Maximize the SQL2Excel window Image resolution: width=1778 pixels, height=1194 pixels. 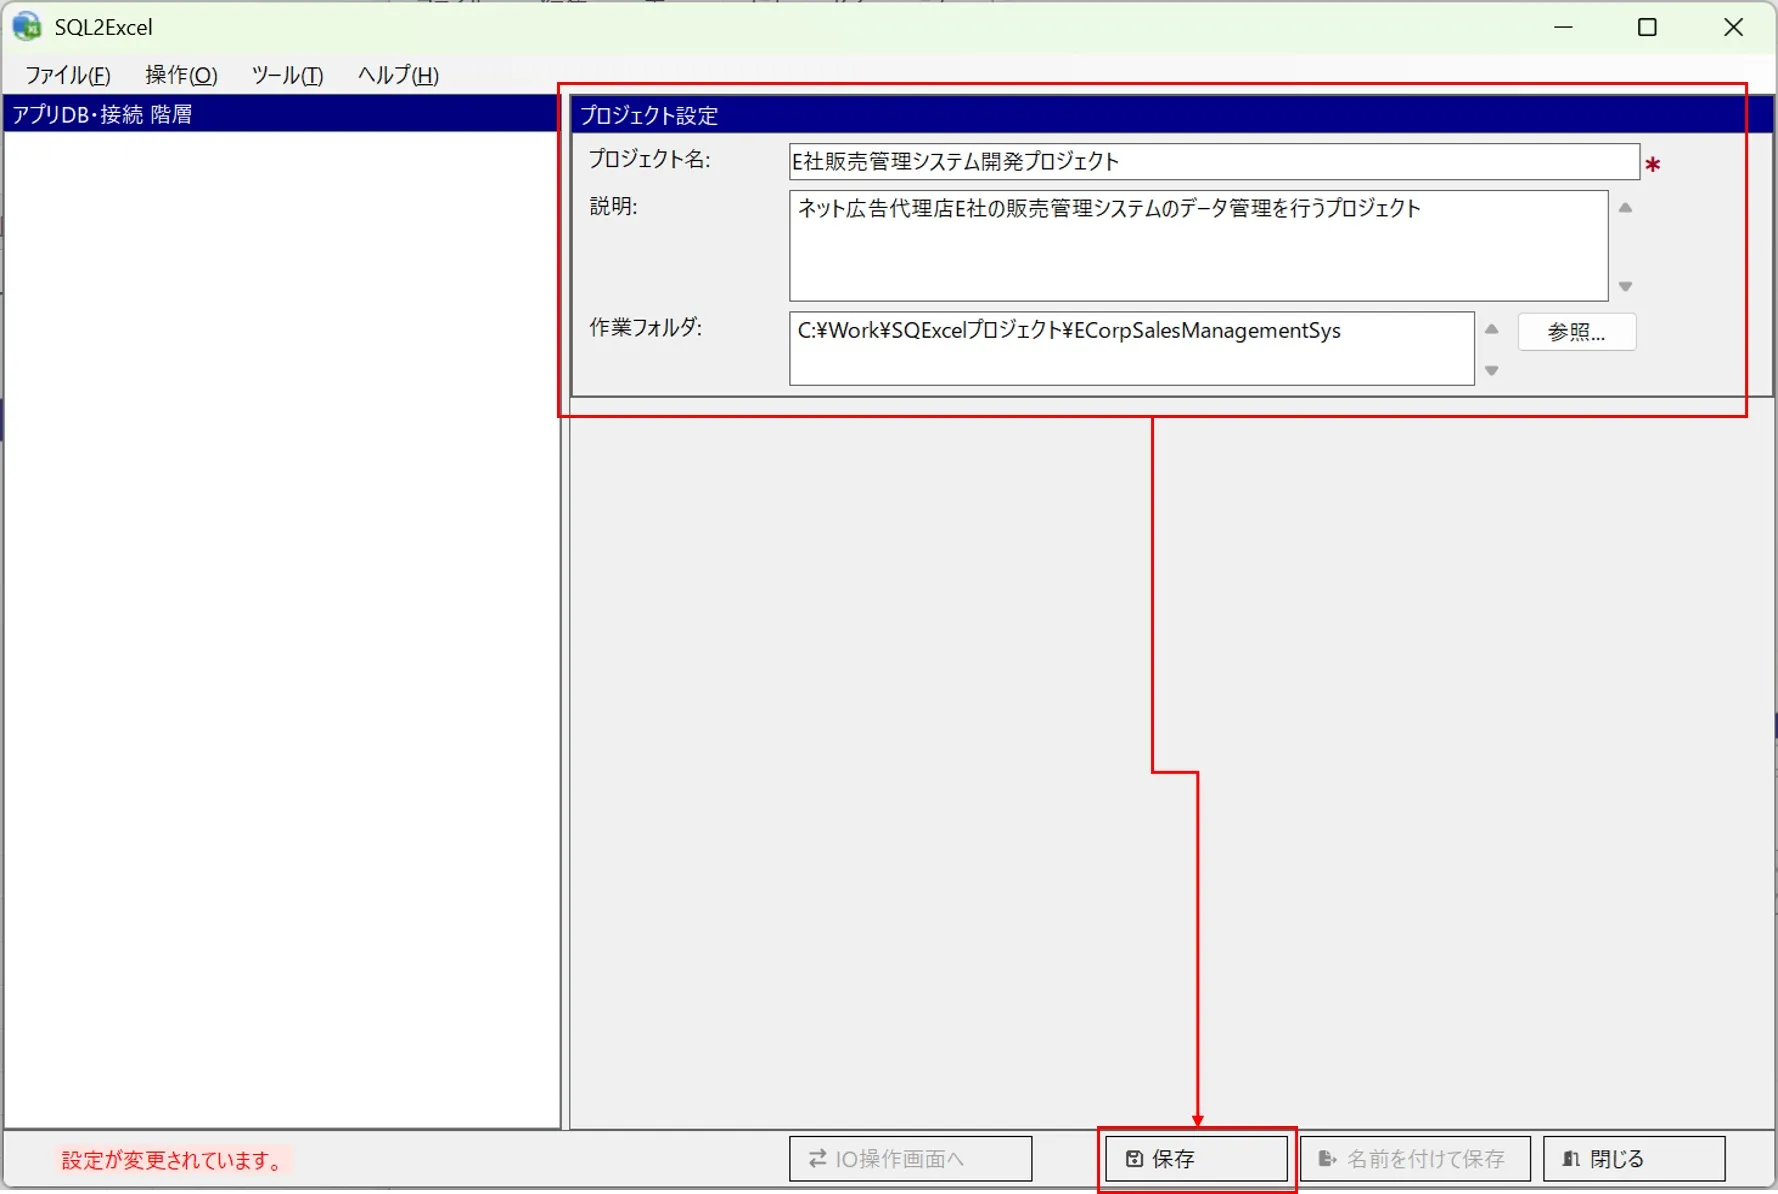pyautogui.click(x=1647, y=27)
